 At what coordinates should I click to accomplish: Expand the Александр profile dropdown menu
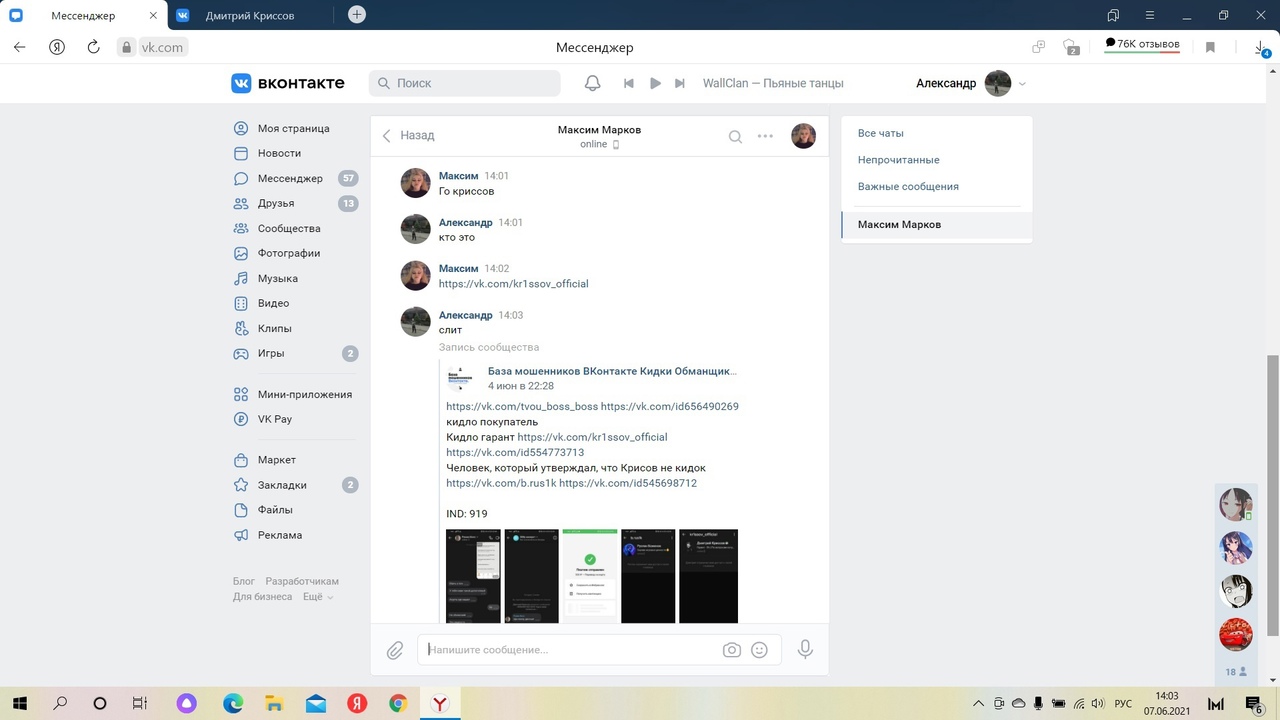coord(1022,84)
